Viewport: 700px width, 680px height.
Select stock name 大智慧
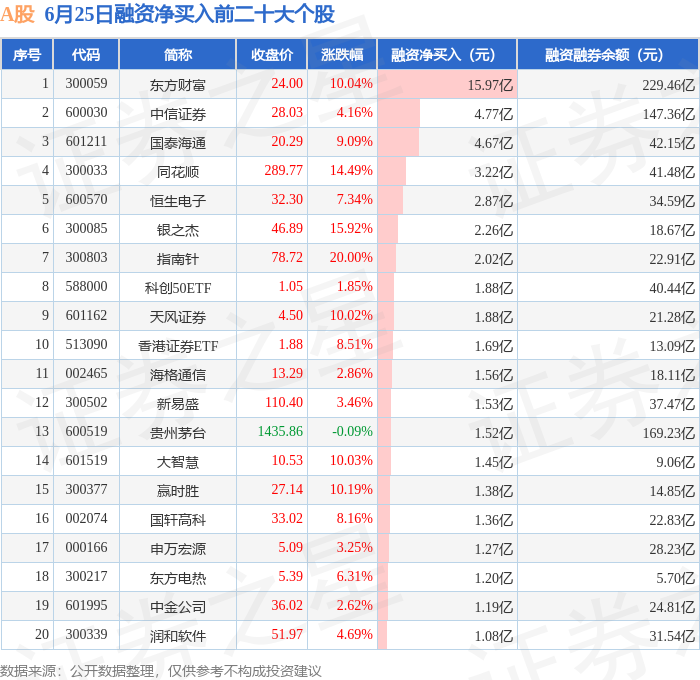pyautogui.click(x=178, y=462)
